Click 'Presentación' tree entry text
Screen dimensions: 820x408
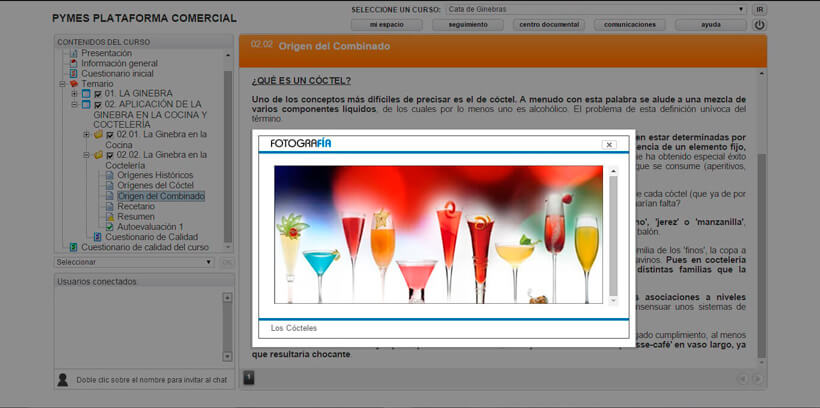[x=106, y=53]
